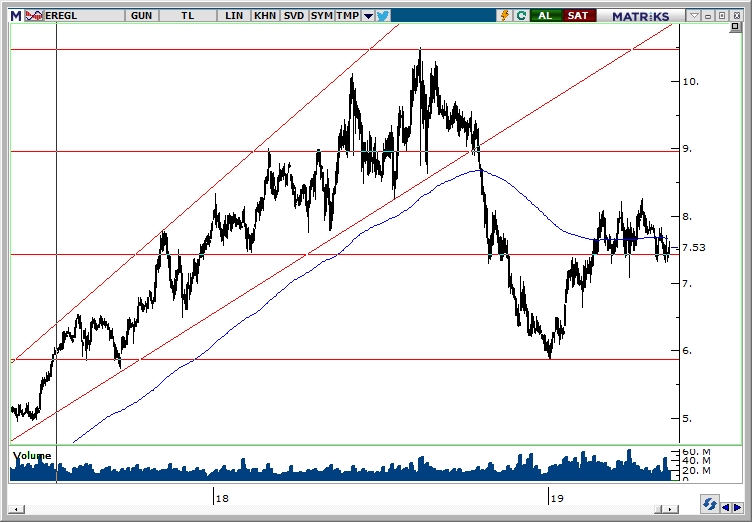Open the TMP templates menu
Image resolution: width=752 pixels, height=522 pixels.
(348, 16)
